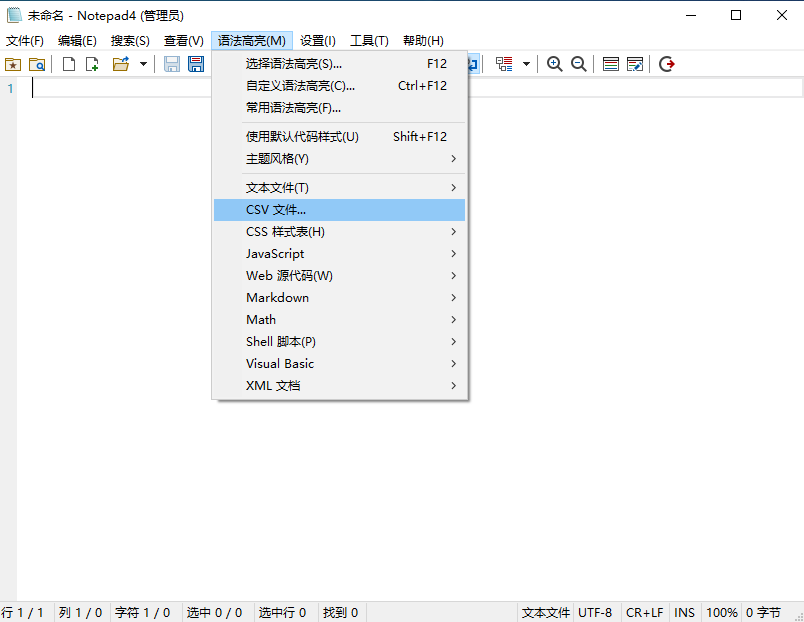The height and width of the screenshot is (622, 804).
Task: Expand the 文本文件(T) submenu
Action: tap(339, 188)
